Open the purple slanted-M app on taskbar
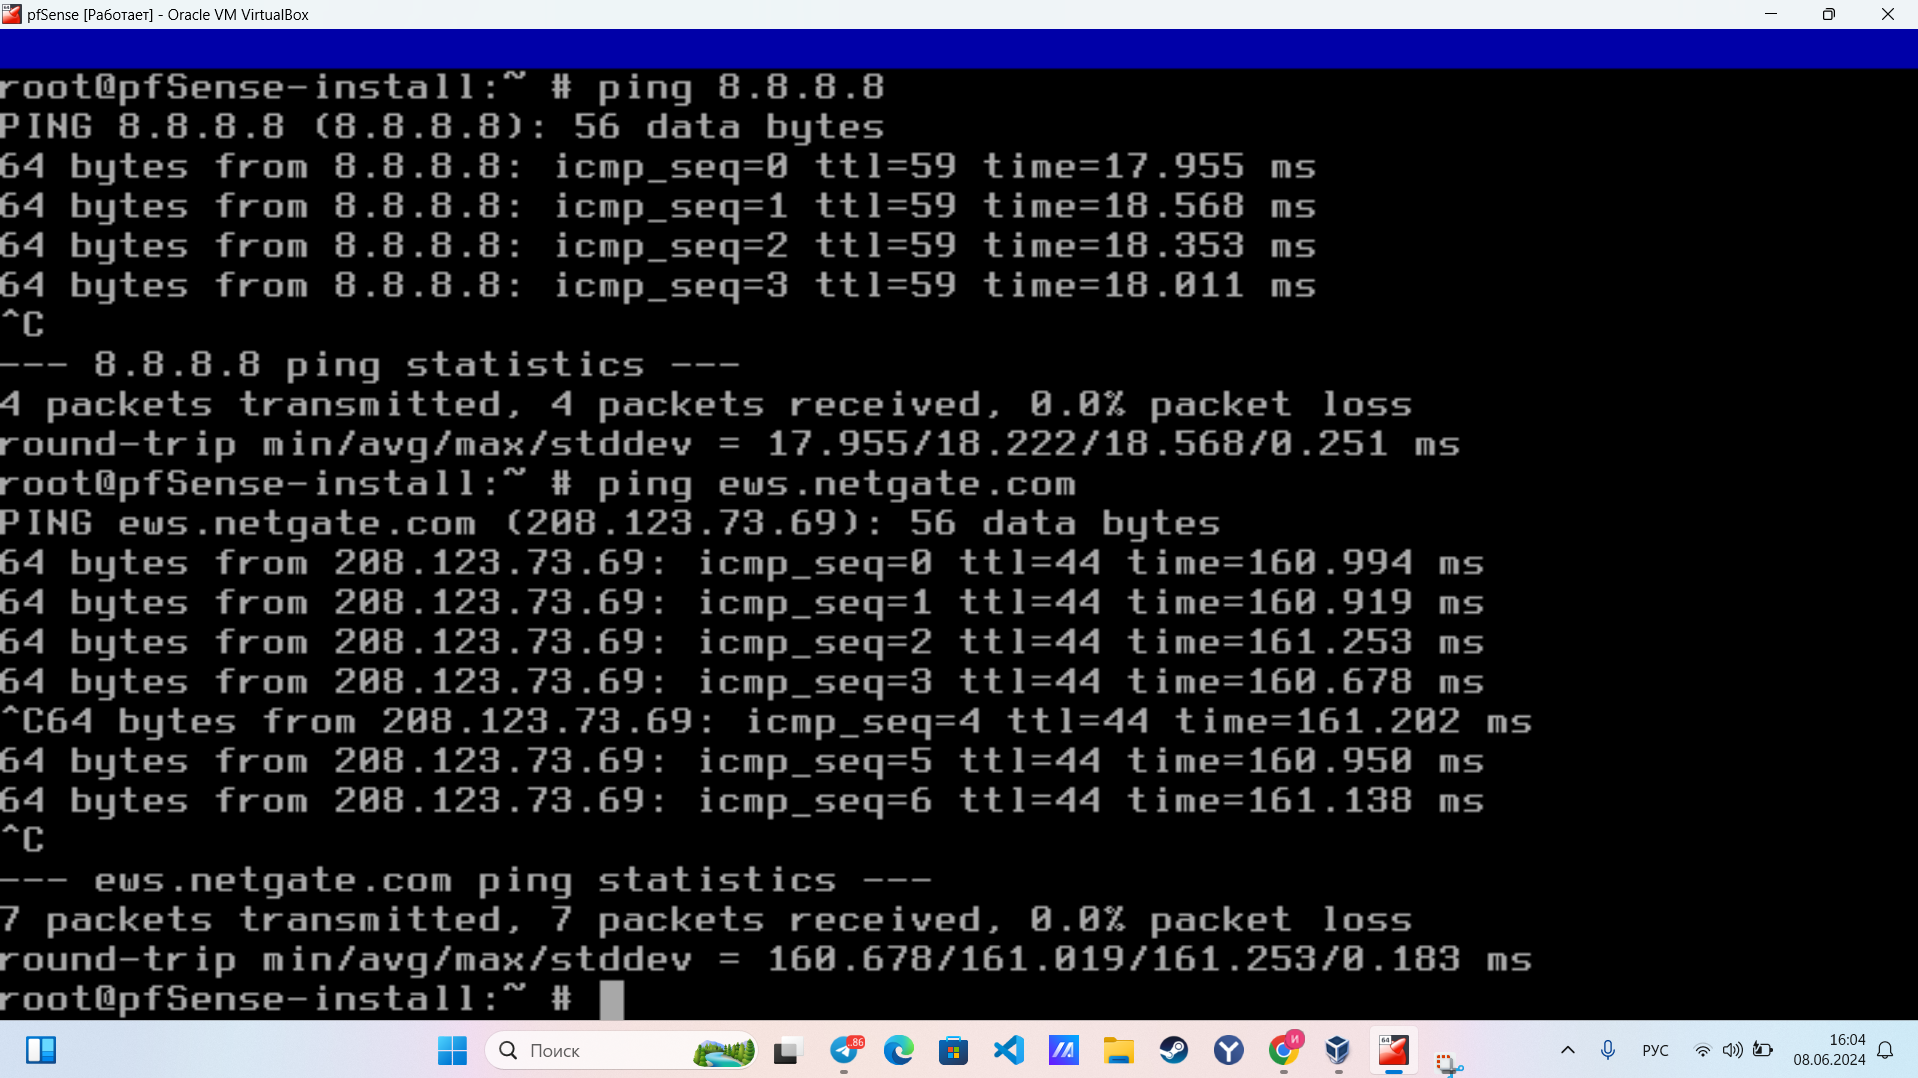 pos(1063,1050)
